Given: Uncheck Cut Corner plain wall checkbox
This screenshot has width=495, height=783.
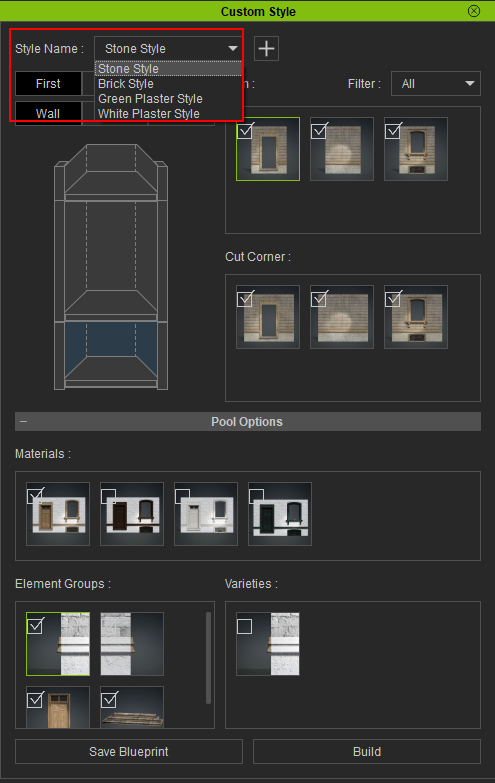Looking at the screenshot, I should tap(319, 299).
